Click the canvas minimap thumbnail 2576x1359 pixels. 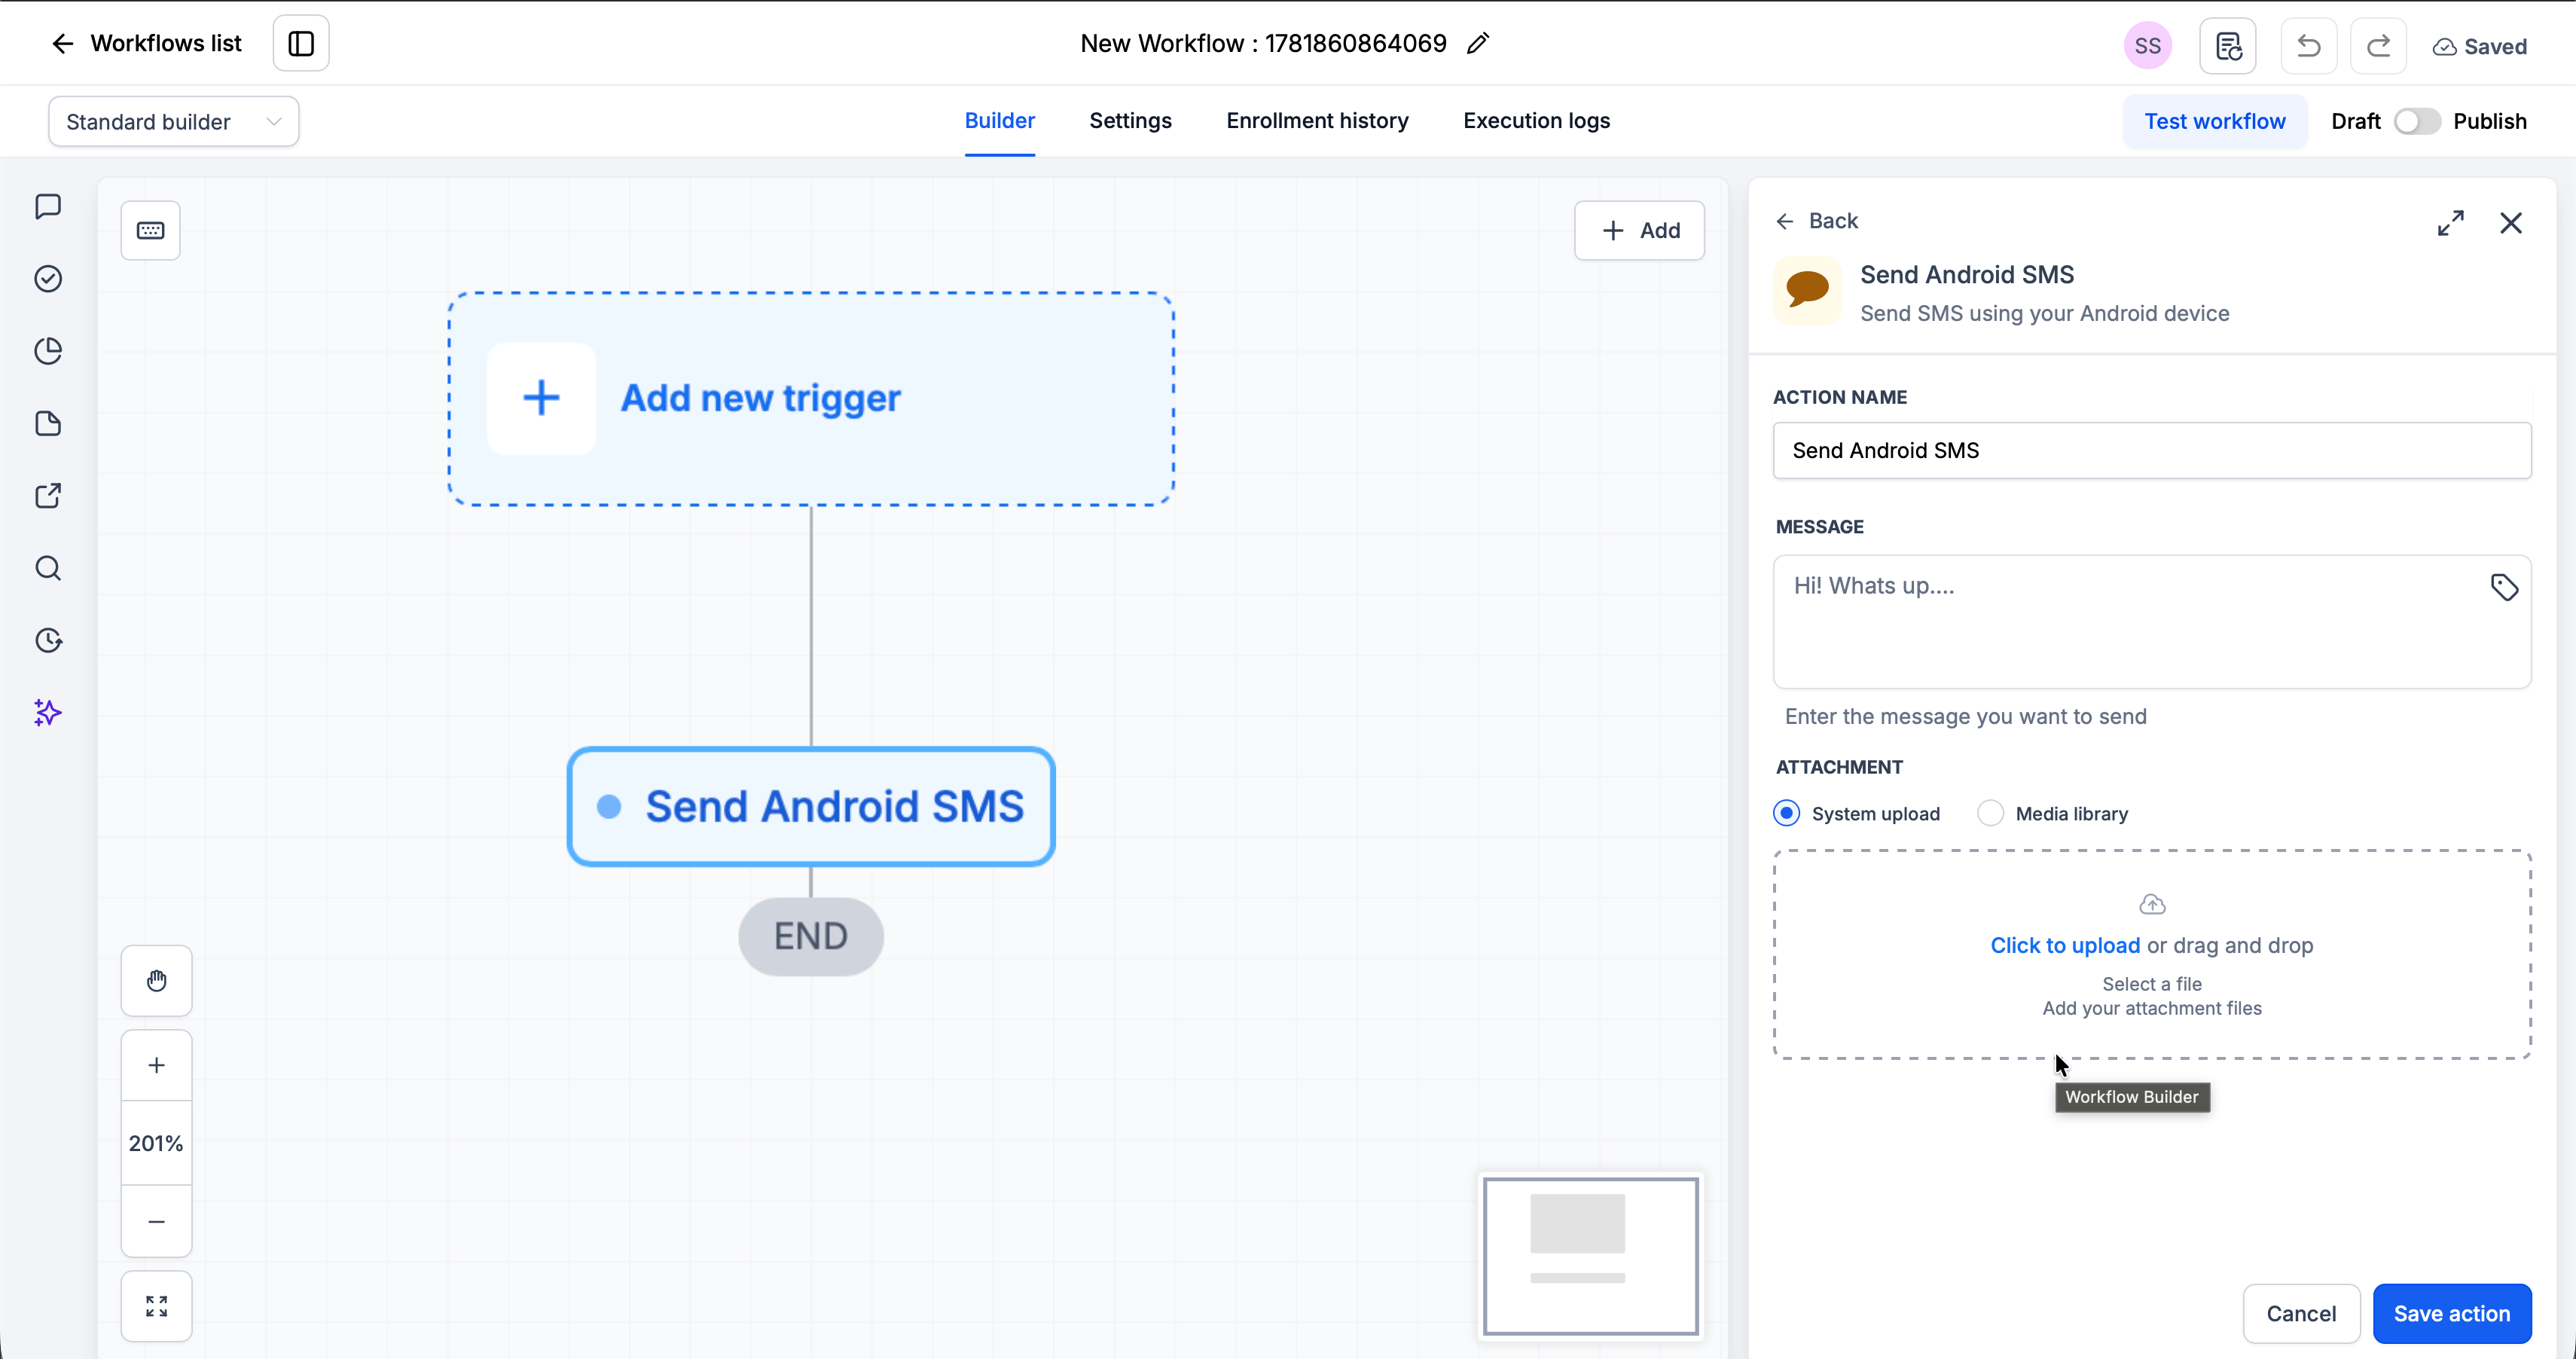(1590, 1256)
